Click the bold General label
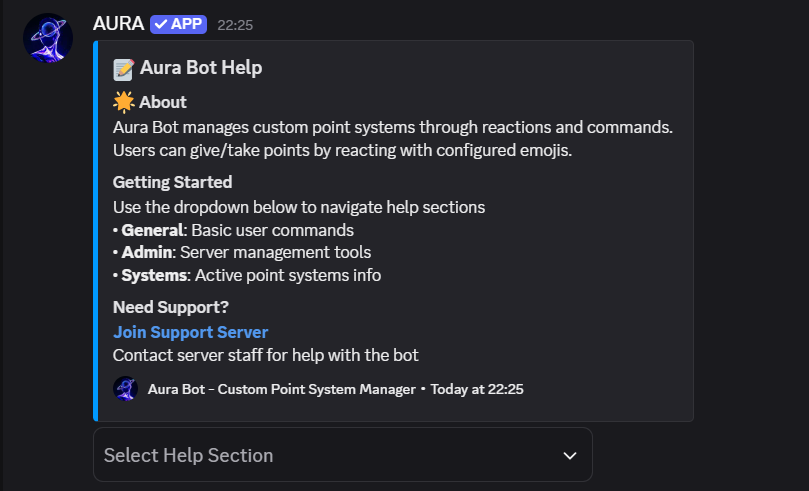 click(x=152, y=230)
